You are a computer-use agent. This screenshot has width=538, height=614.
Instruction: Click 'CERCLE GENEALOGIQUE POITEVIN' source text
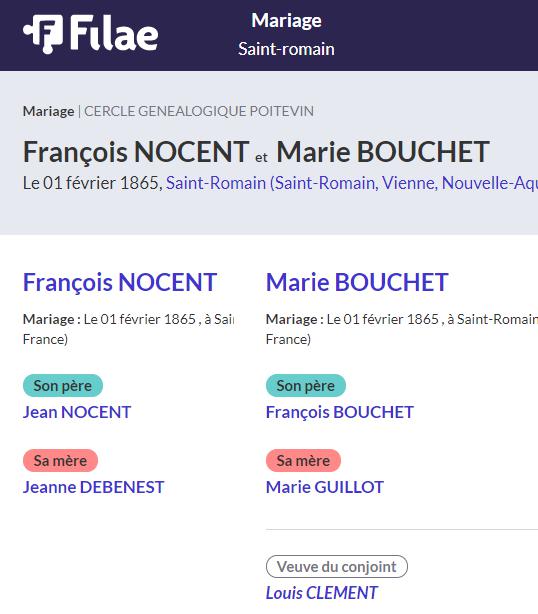199,111
